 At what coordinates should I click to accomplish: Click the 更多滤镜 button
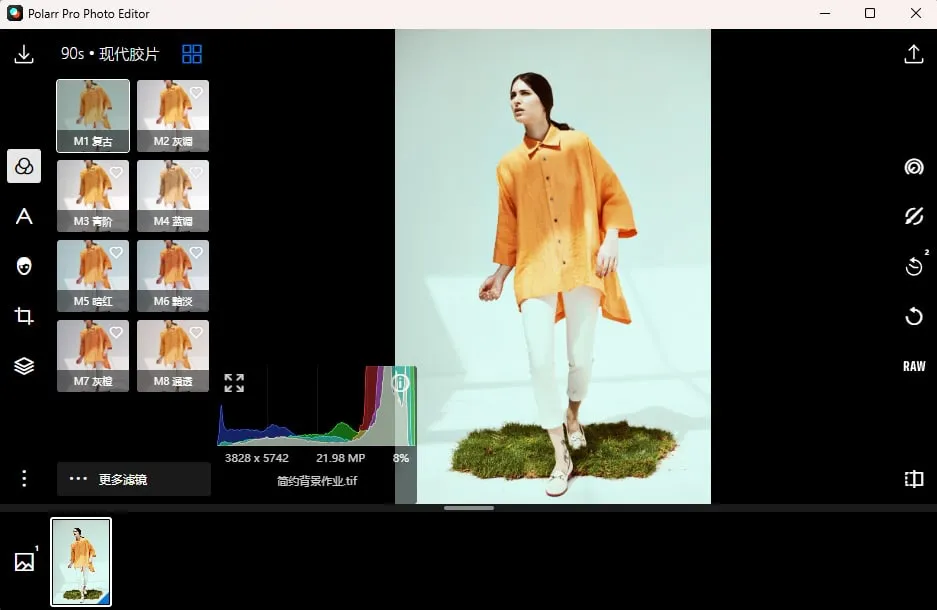coord(134,479)
